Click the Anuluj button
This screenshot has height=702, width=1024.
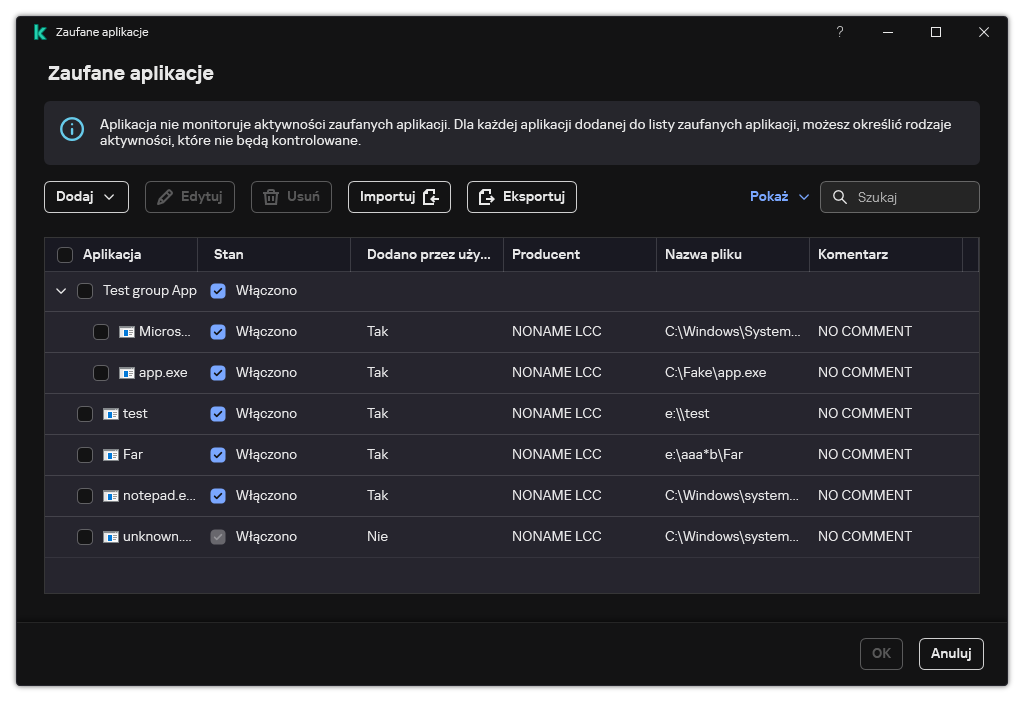pos(950,653)
